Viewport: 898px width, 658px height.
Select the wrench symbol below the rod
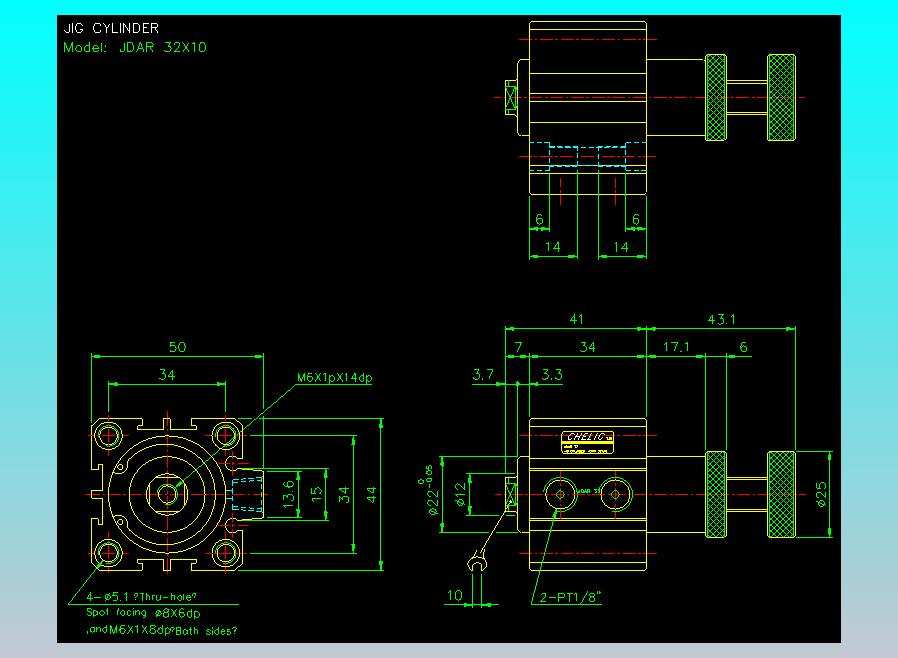pyautogui.click(x=477, y=562)
